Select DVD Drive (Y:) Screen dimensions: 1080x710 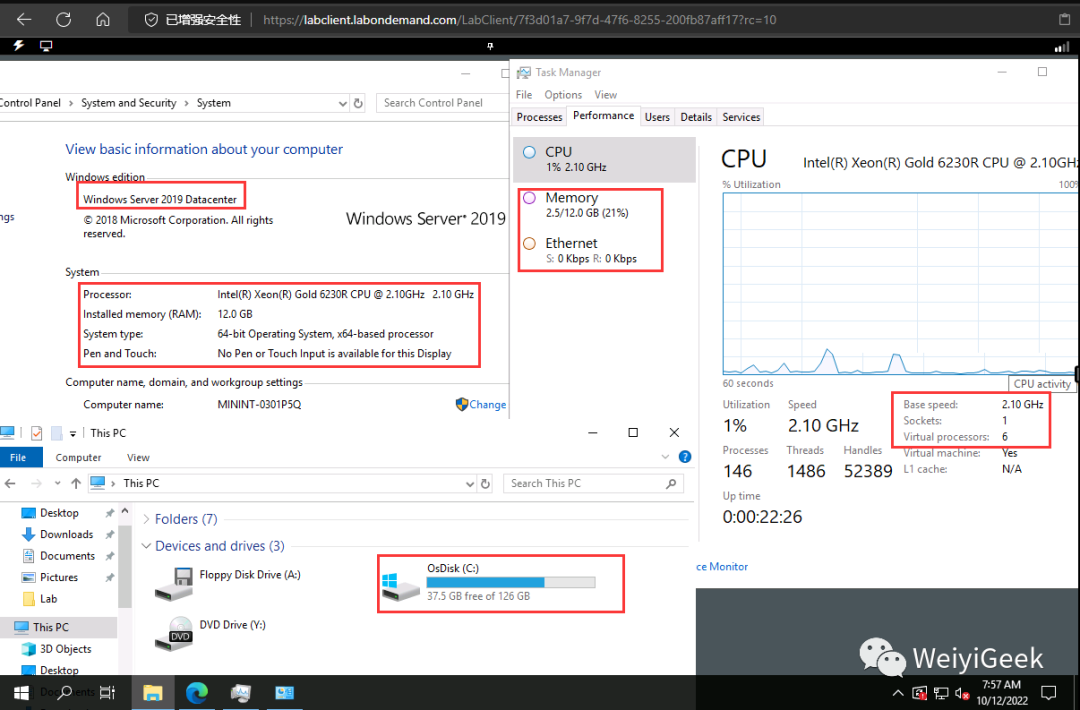pyautogui.click(x=211, y=634)
